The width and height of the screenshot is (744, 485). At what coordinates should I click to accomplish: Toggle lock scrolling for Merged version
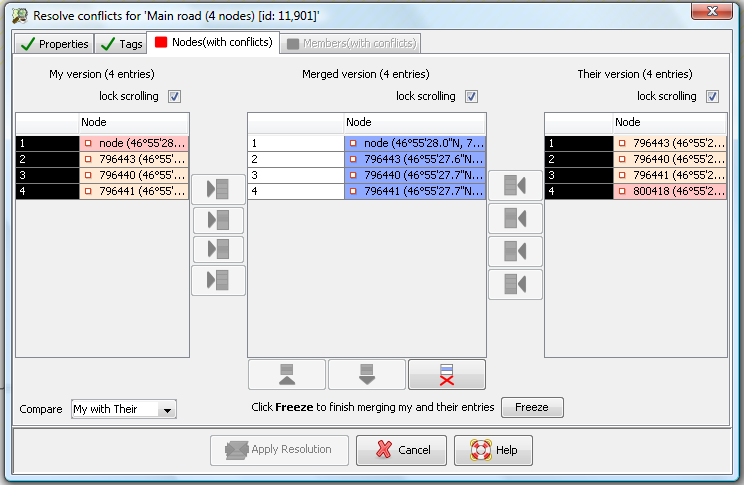coord(471,97)
